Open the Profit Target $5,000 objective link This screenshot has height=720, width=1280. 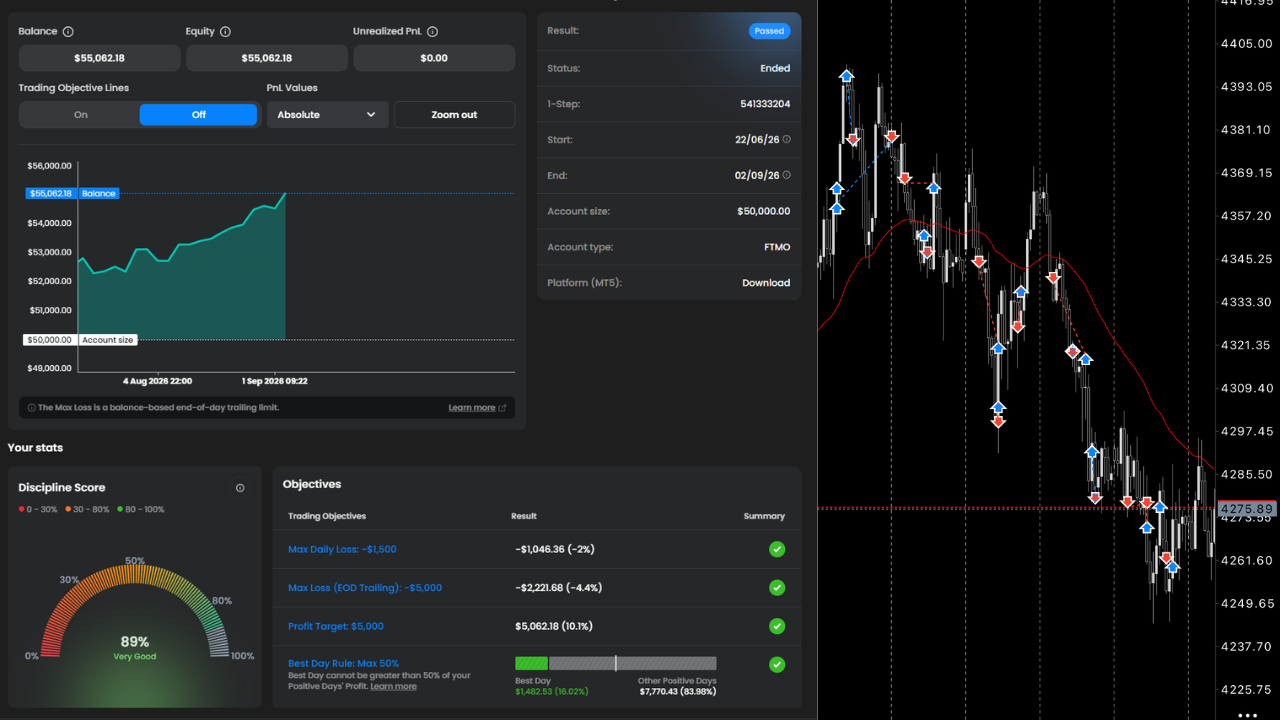[x=336, y=626]
